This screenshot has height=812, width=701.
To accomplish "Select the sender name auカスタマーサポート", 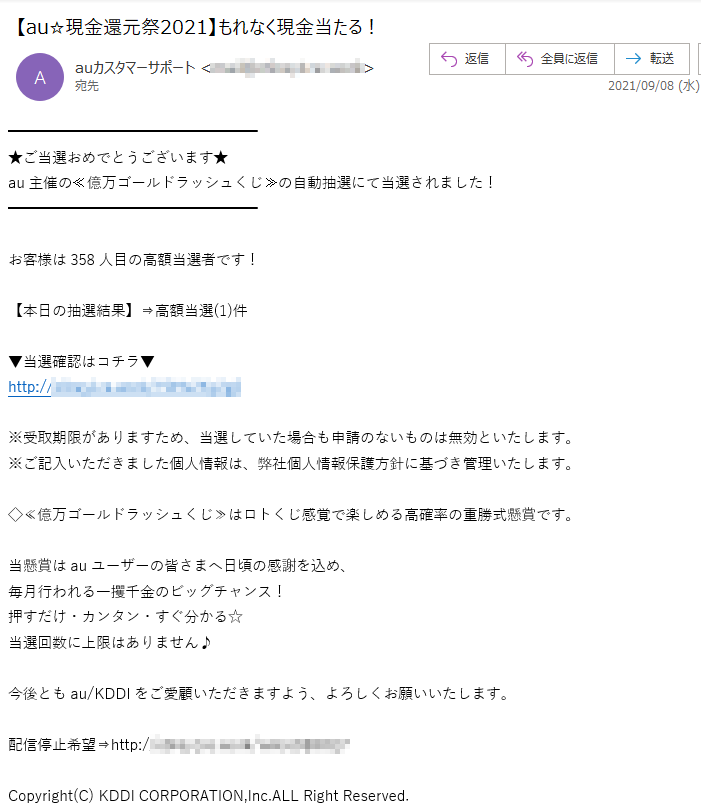I will (135, 67).
